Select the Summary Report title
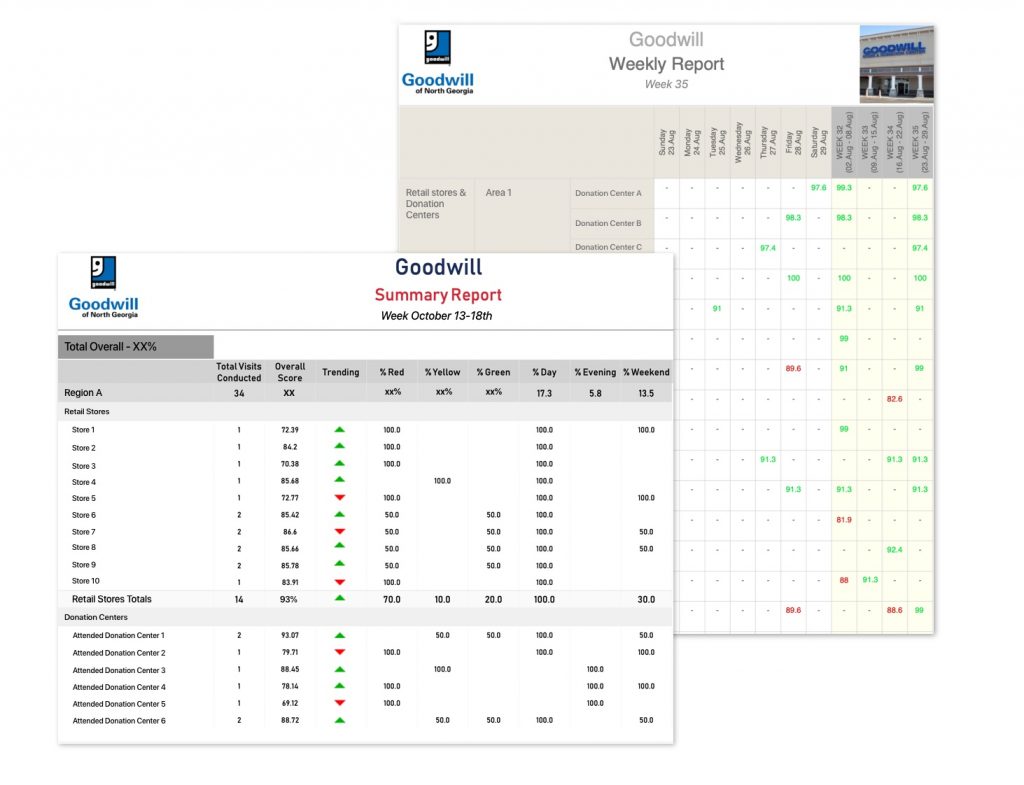The height and width of the screenshot is (785, 1024). pos(437,295)
